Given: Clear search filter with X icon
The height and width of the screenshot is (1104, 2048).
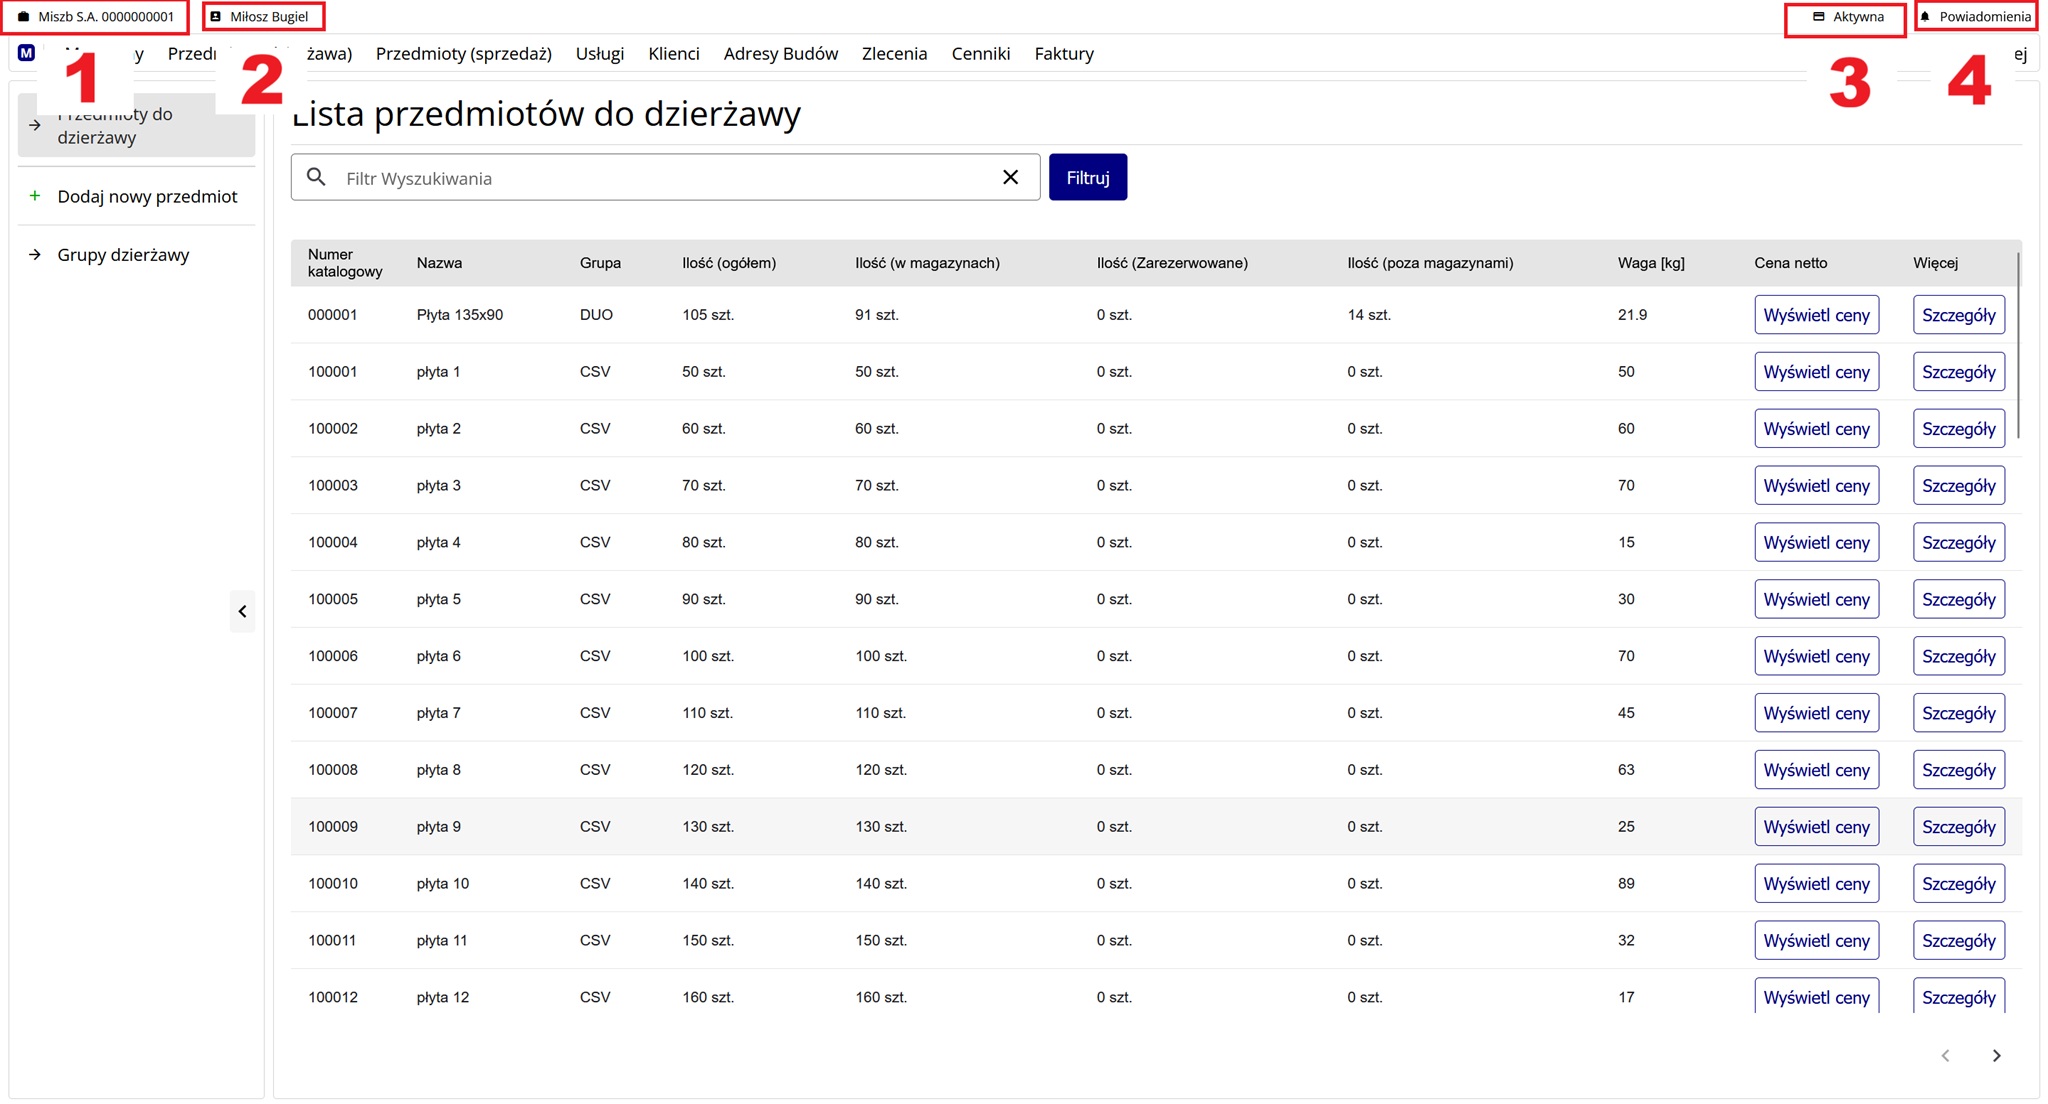Looking at the screenshot, I should click(1010, 177).
